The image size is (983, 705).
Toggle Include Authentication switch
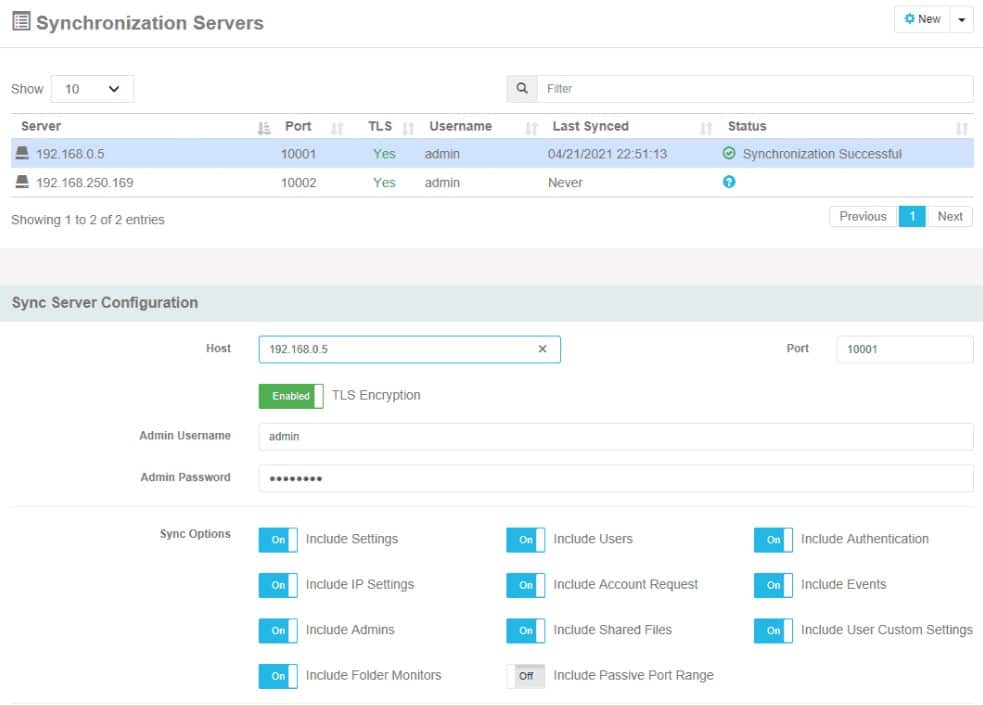(773, 540)
